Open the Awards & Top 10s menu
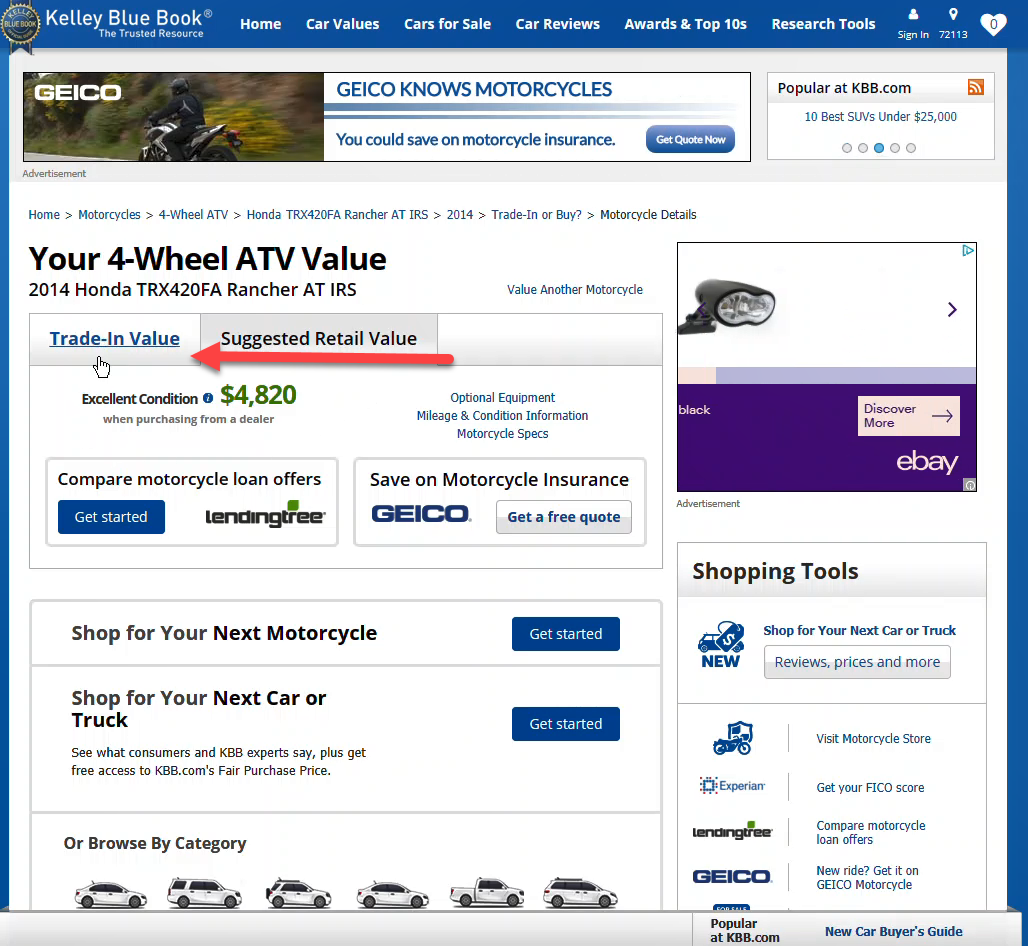1028x946 pixels. click(685, 24)
